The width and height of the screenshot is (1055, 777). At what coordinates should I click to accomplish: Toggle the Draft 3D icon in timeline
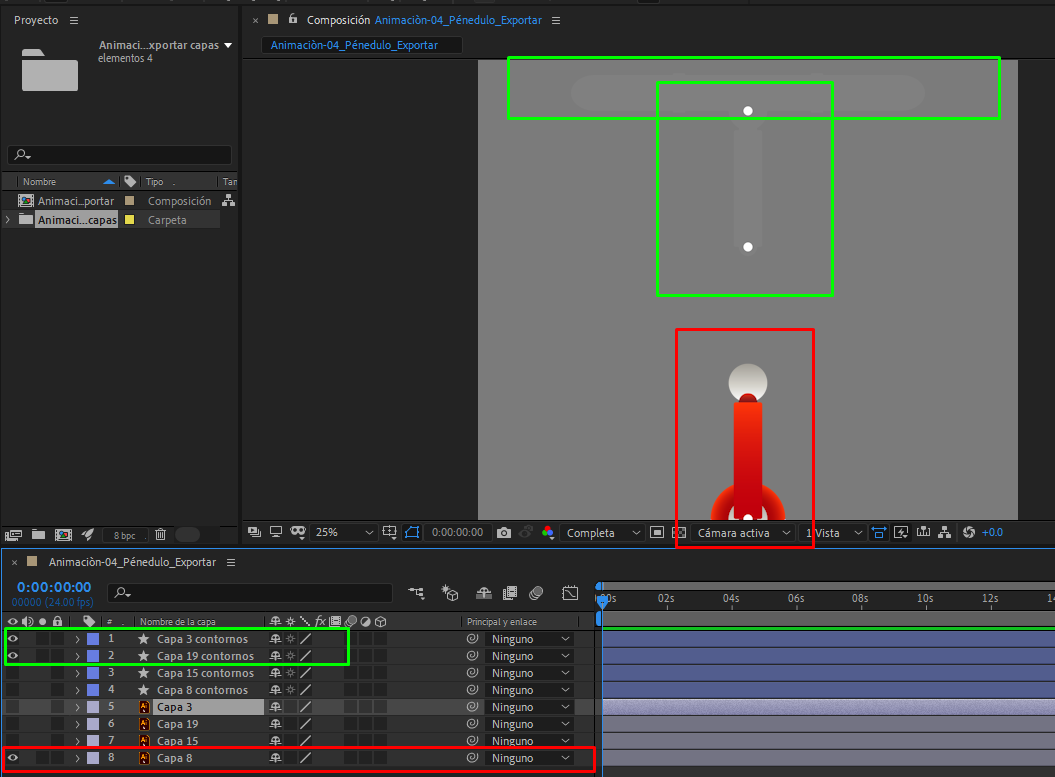449,593
